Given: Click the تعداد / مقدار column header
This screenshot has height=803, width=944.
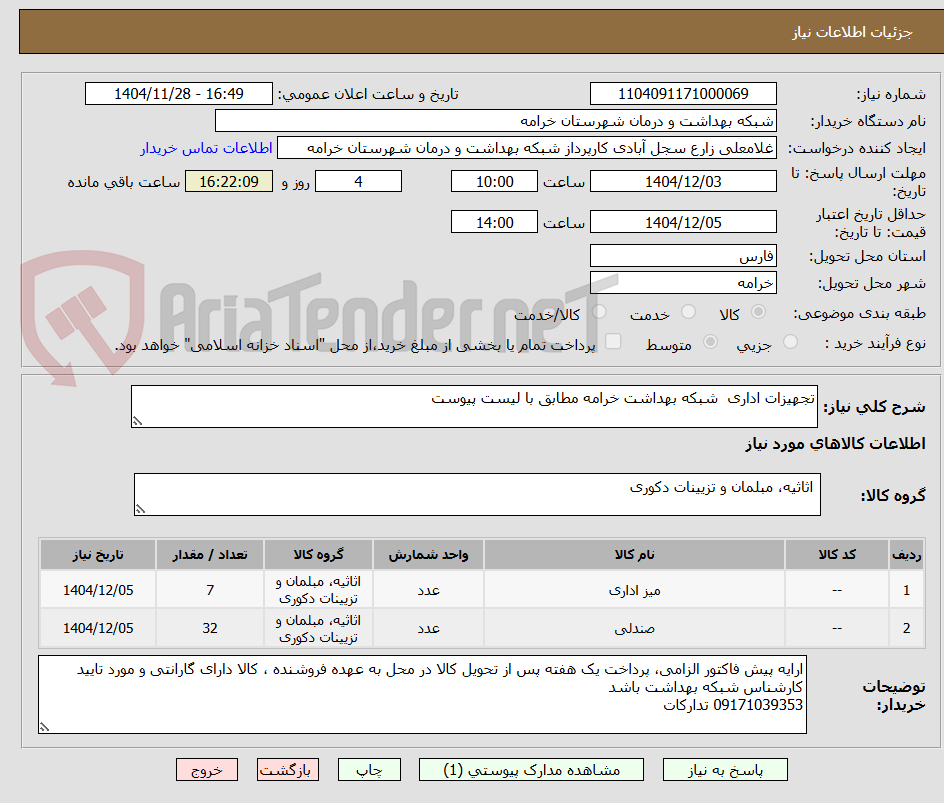Looking at the screenshot, I should pyautogui.click(x=210, y=554).
